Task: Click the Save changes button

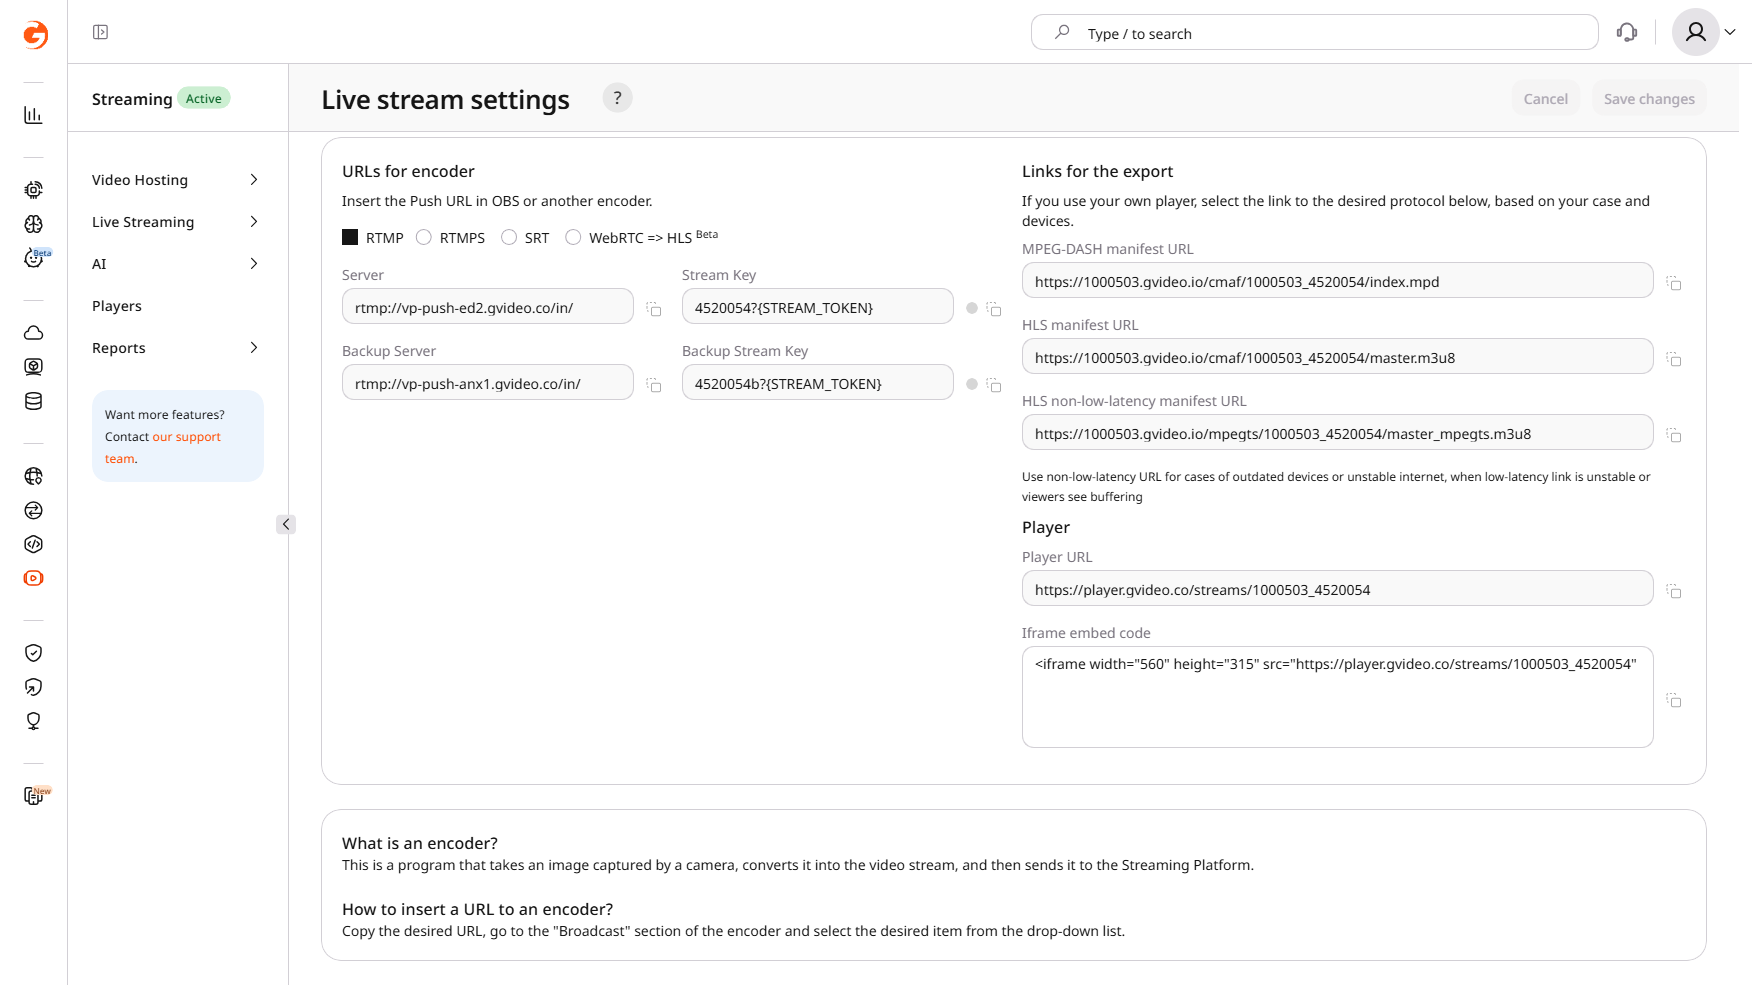Action: 1649,98
